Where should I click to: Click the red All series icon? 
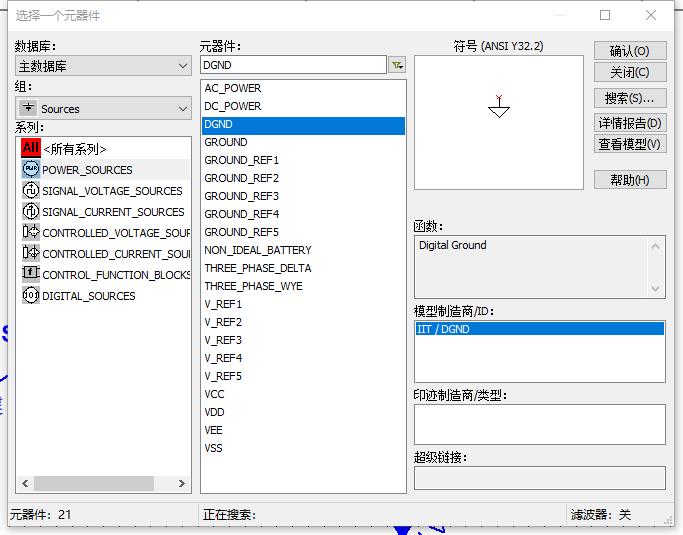coord(30,148)
